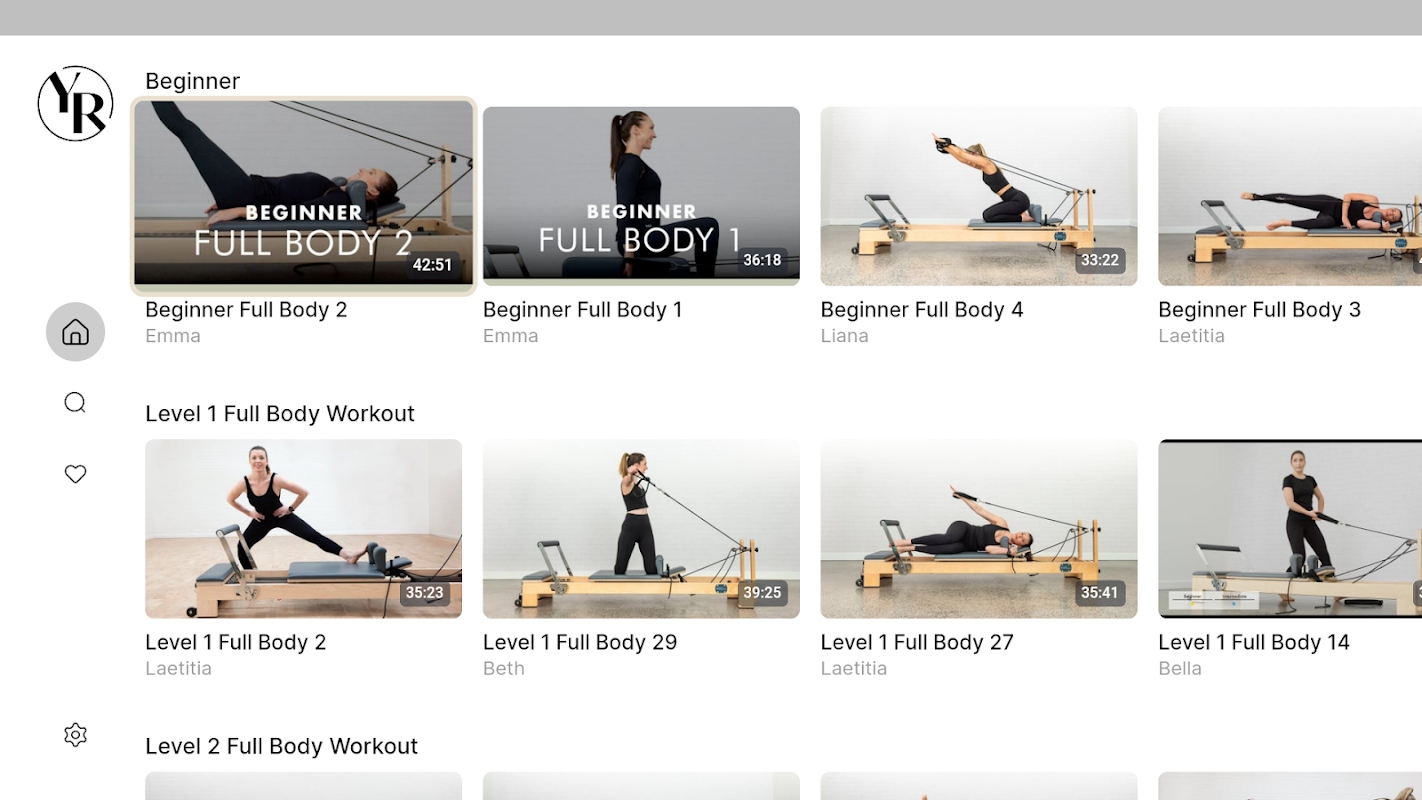The height and width of the screenshot is (800, 1422).
Task: Click the Level 1 Full Body 29 title
Action: pyautogui.click(x=580, y=642)
